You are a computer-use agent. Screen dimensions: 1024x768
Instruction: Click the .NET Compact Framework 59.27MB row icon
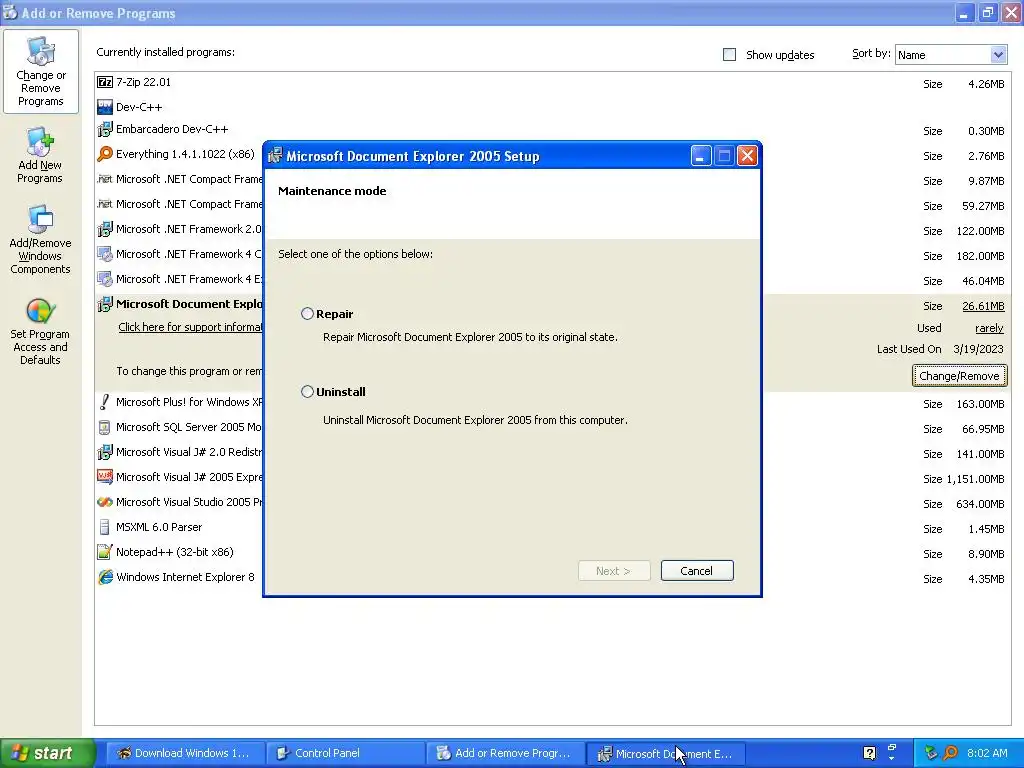coord(104,204)
